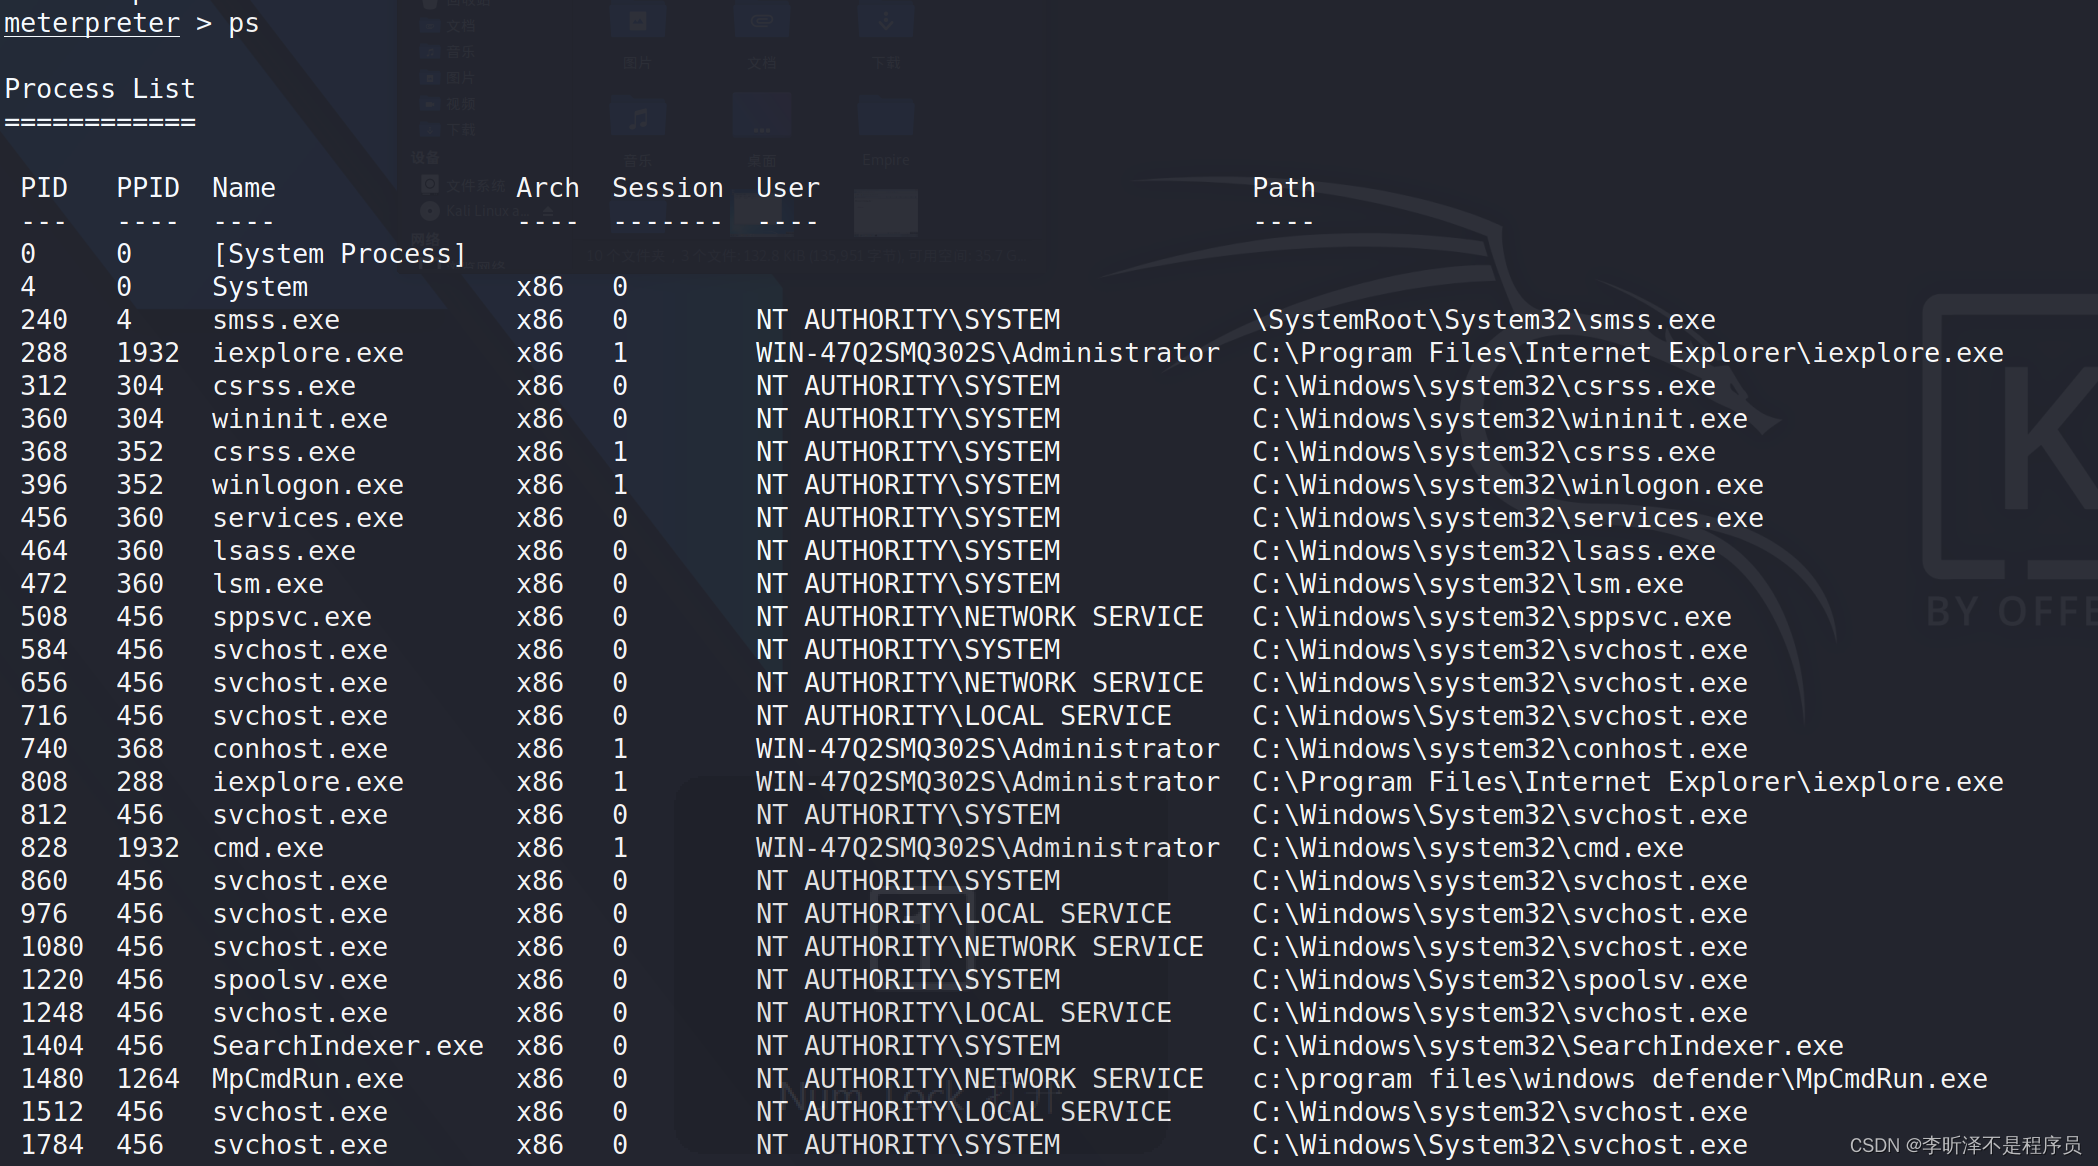This screenshot has height=1166, width=2098.
Task: Select the \SystemRoot\System32\smss.exe path
Action: pyautogui.click(x=1484, y=320)
